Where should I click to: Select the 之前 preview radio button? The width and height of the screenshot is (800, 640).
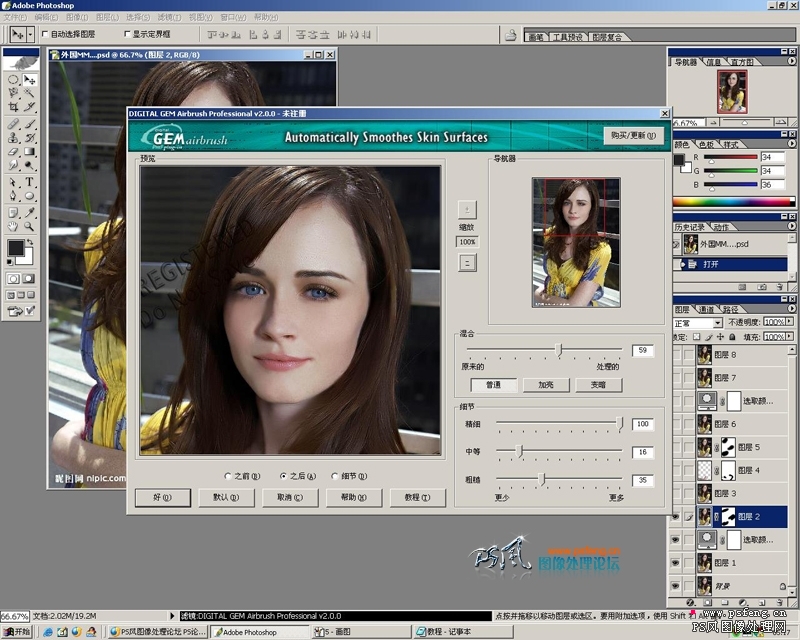coord(228,476)
